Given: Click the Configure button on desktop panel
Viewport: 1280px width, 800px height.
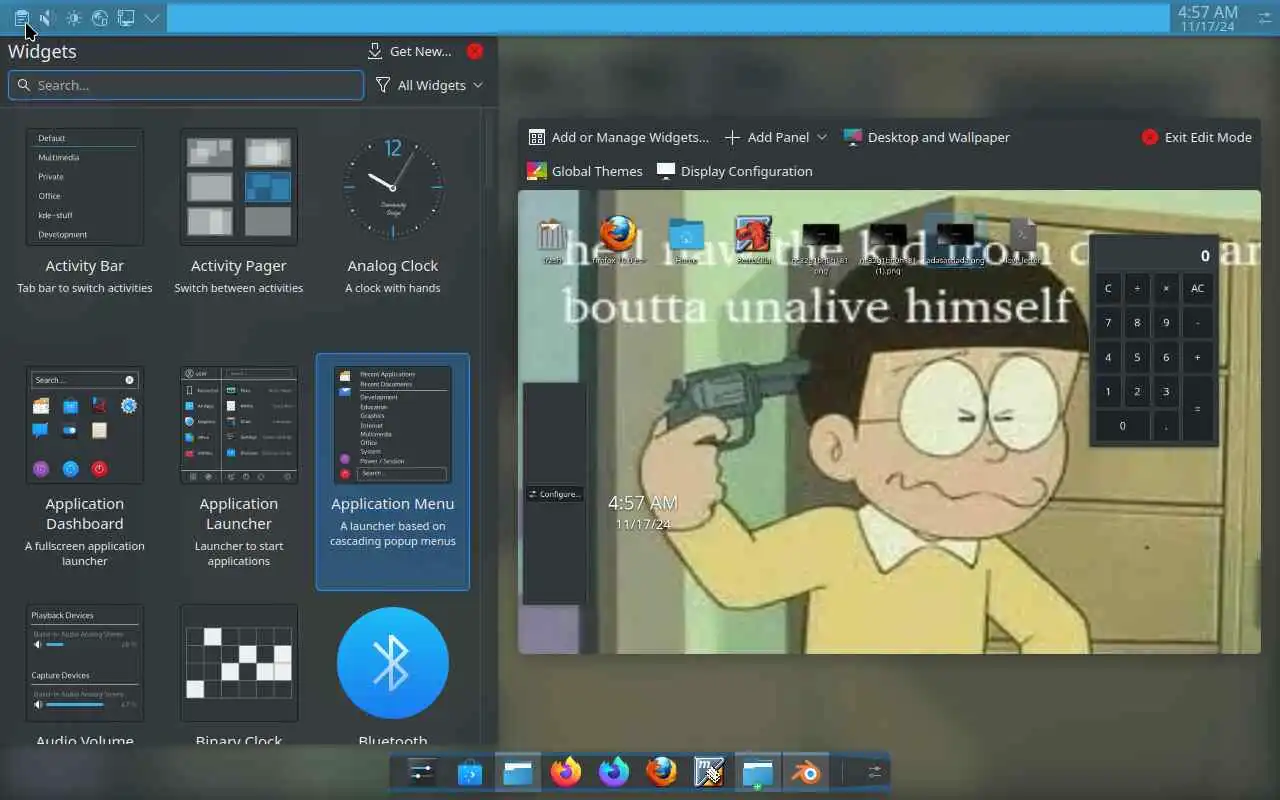Looking at the screenshot, I should tap(554, 494).
